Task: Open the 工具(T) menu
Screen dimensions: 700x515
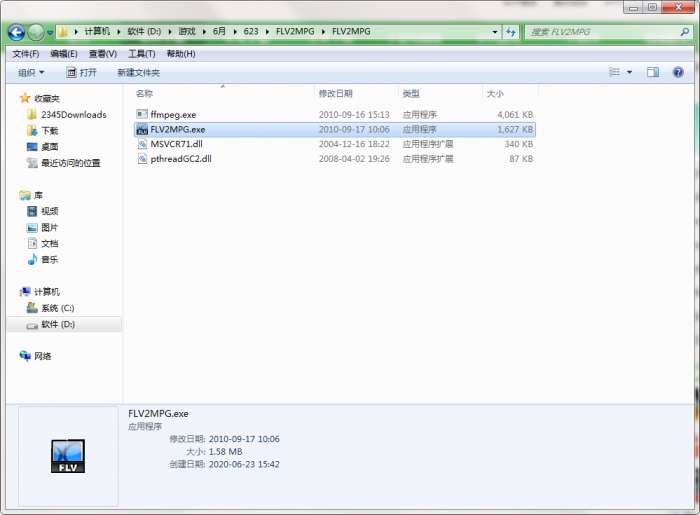Action: coord(142,54)
